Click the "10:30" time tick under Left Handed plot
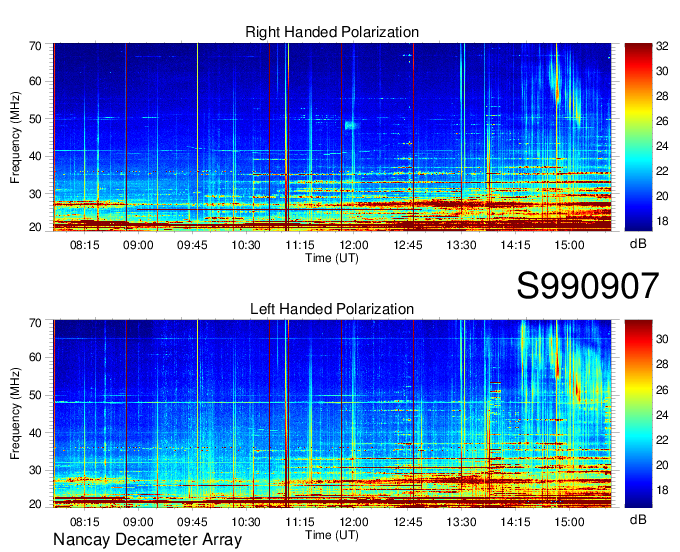Screen dimensions: 680x552 (246, 522)
